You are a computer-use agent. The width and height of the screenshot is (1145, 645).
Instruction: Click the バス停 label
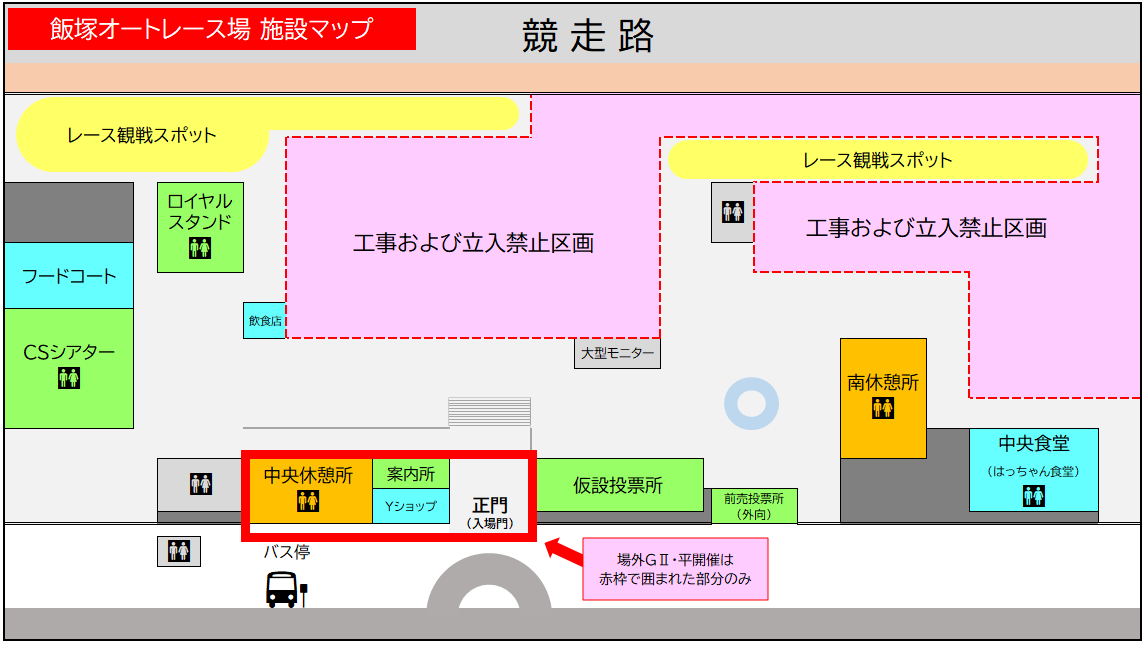287,552
